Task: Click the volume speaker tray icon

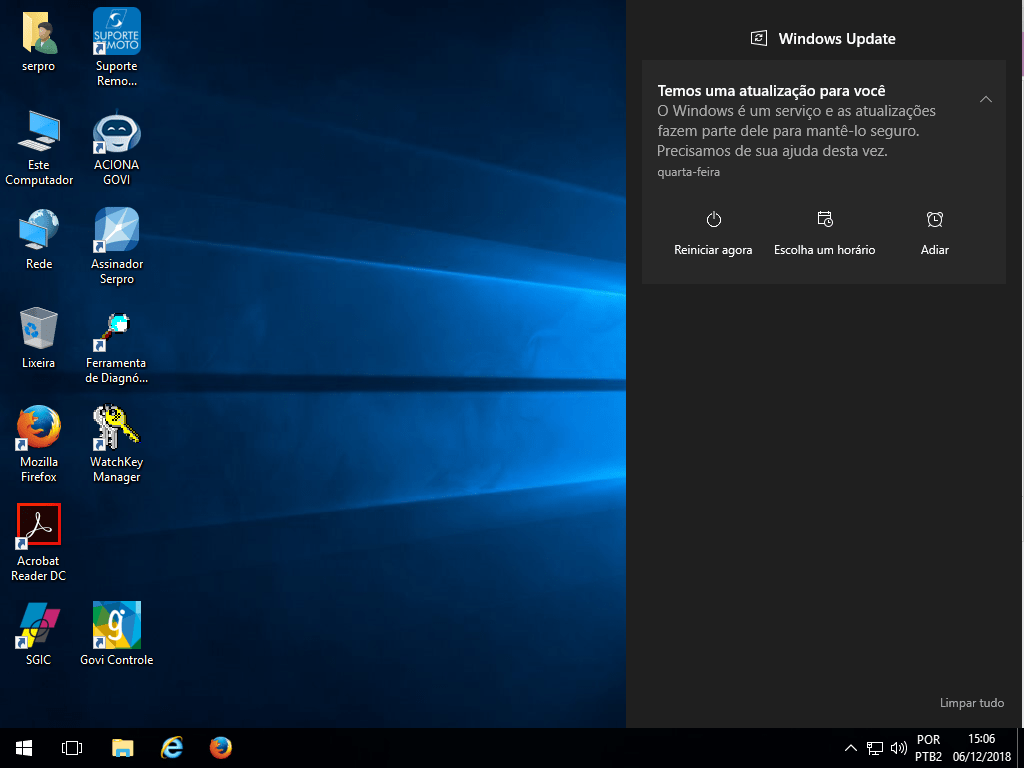Action: click(x=897, y=748)
